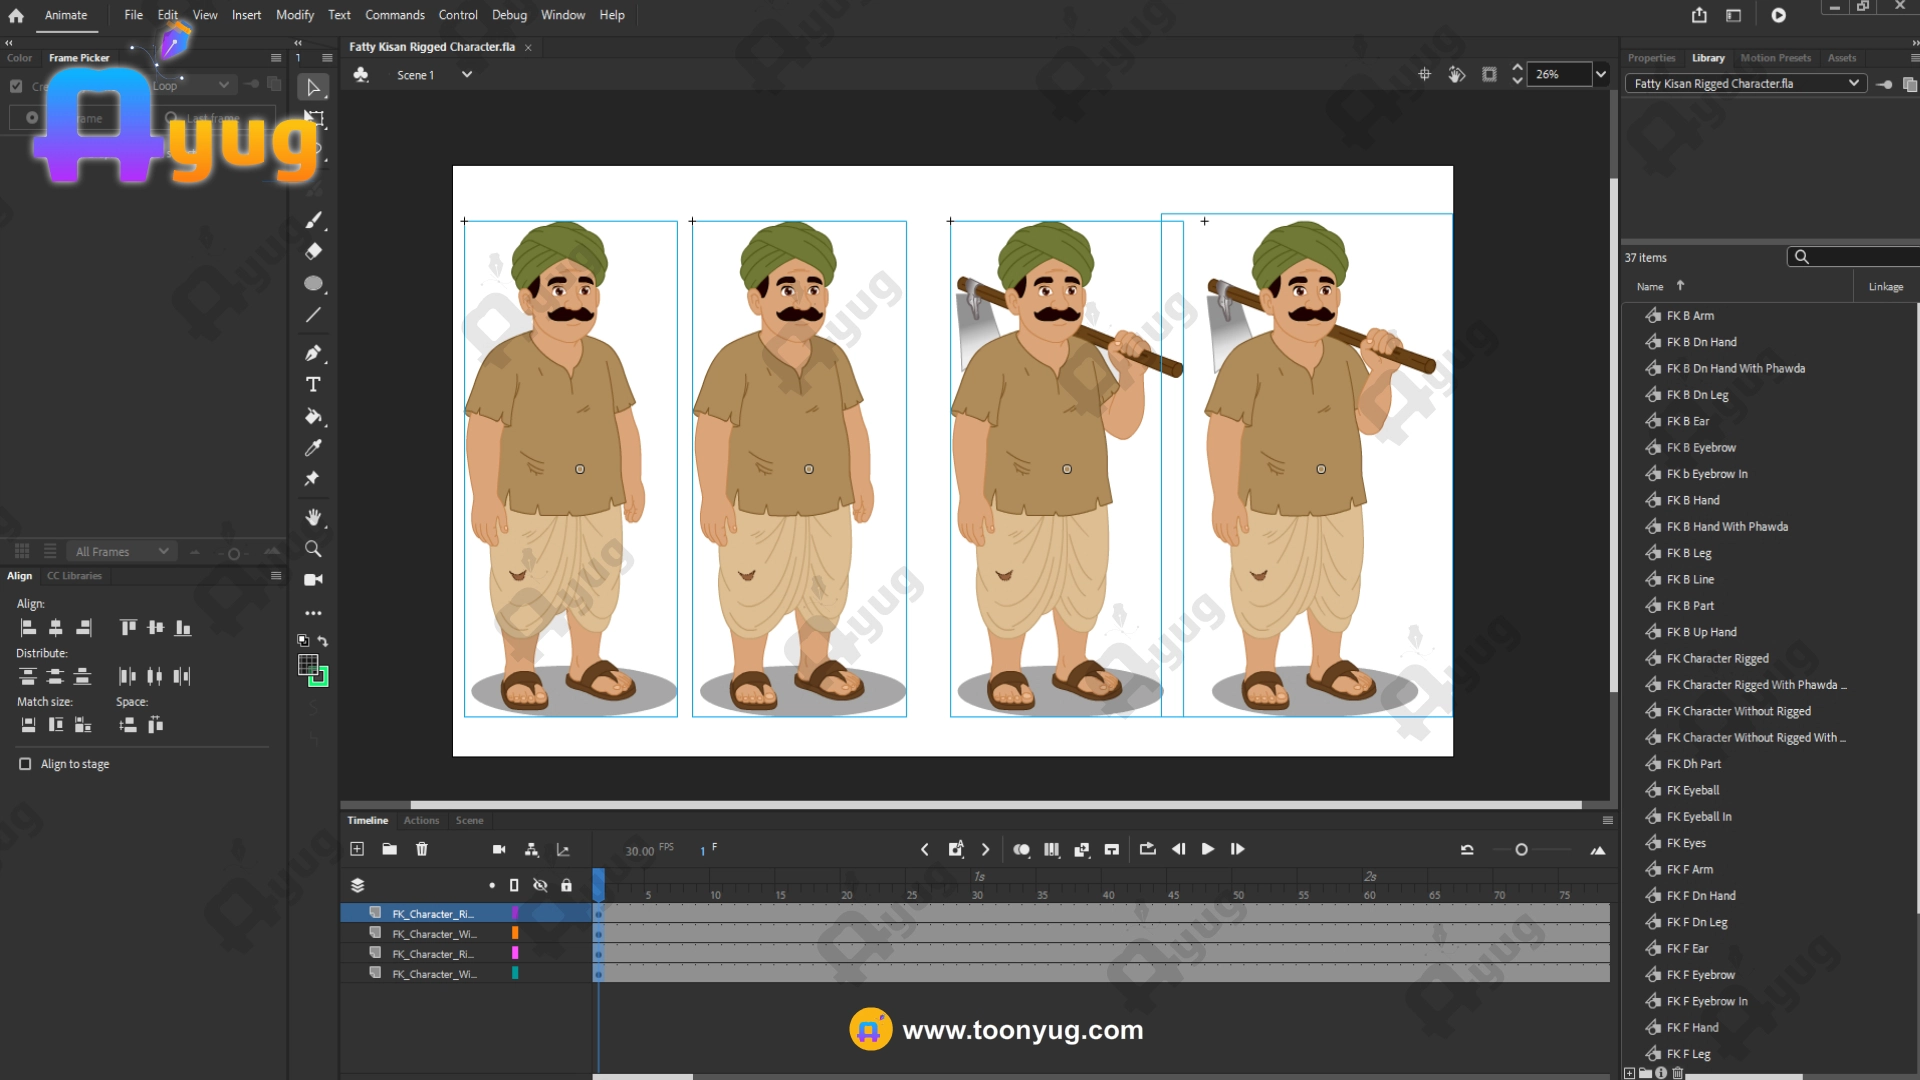
Task: Toggle lock all layers icon
Action: point(566,885)
